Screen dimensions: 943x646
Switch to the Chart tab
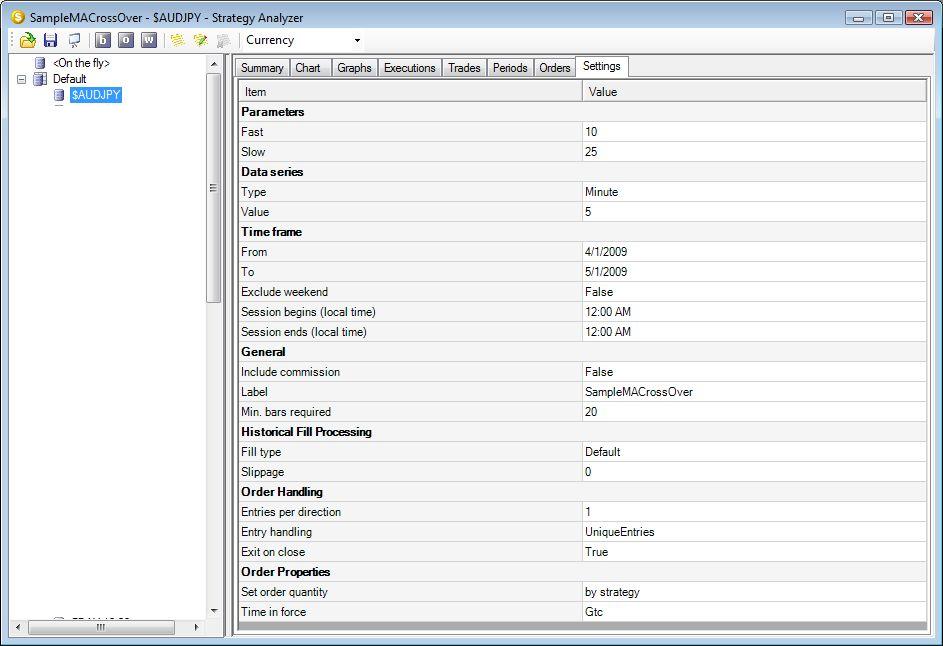[308, 68]
